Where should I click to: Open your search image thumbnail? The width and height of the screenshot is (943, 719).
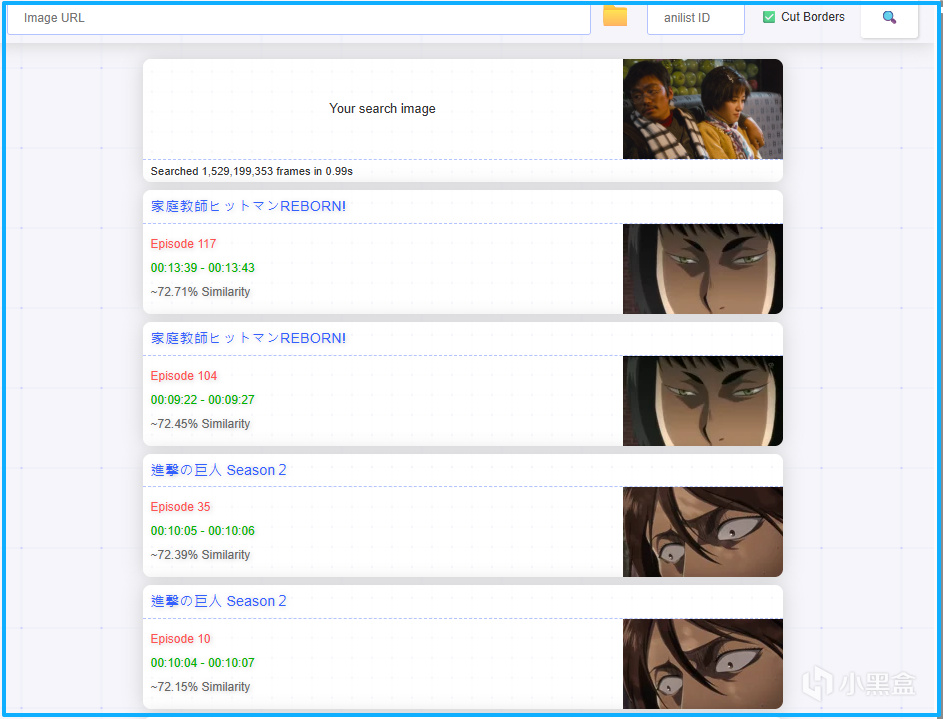pyautogui.click(x=702, y=109)
